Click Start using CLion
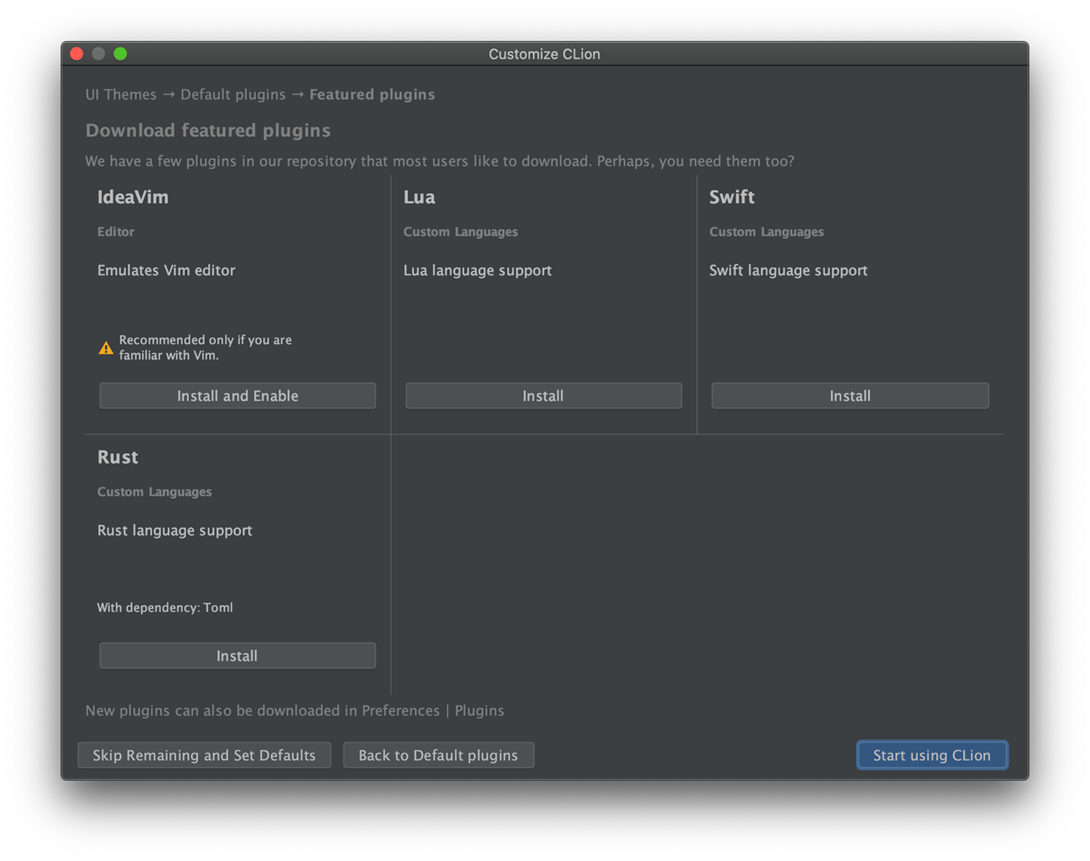 click(x=932, y=755)
